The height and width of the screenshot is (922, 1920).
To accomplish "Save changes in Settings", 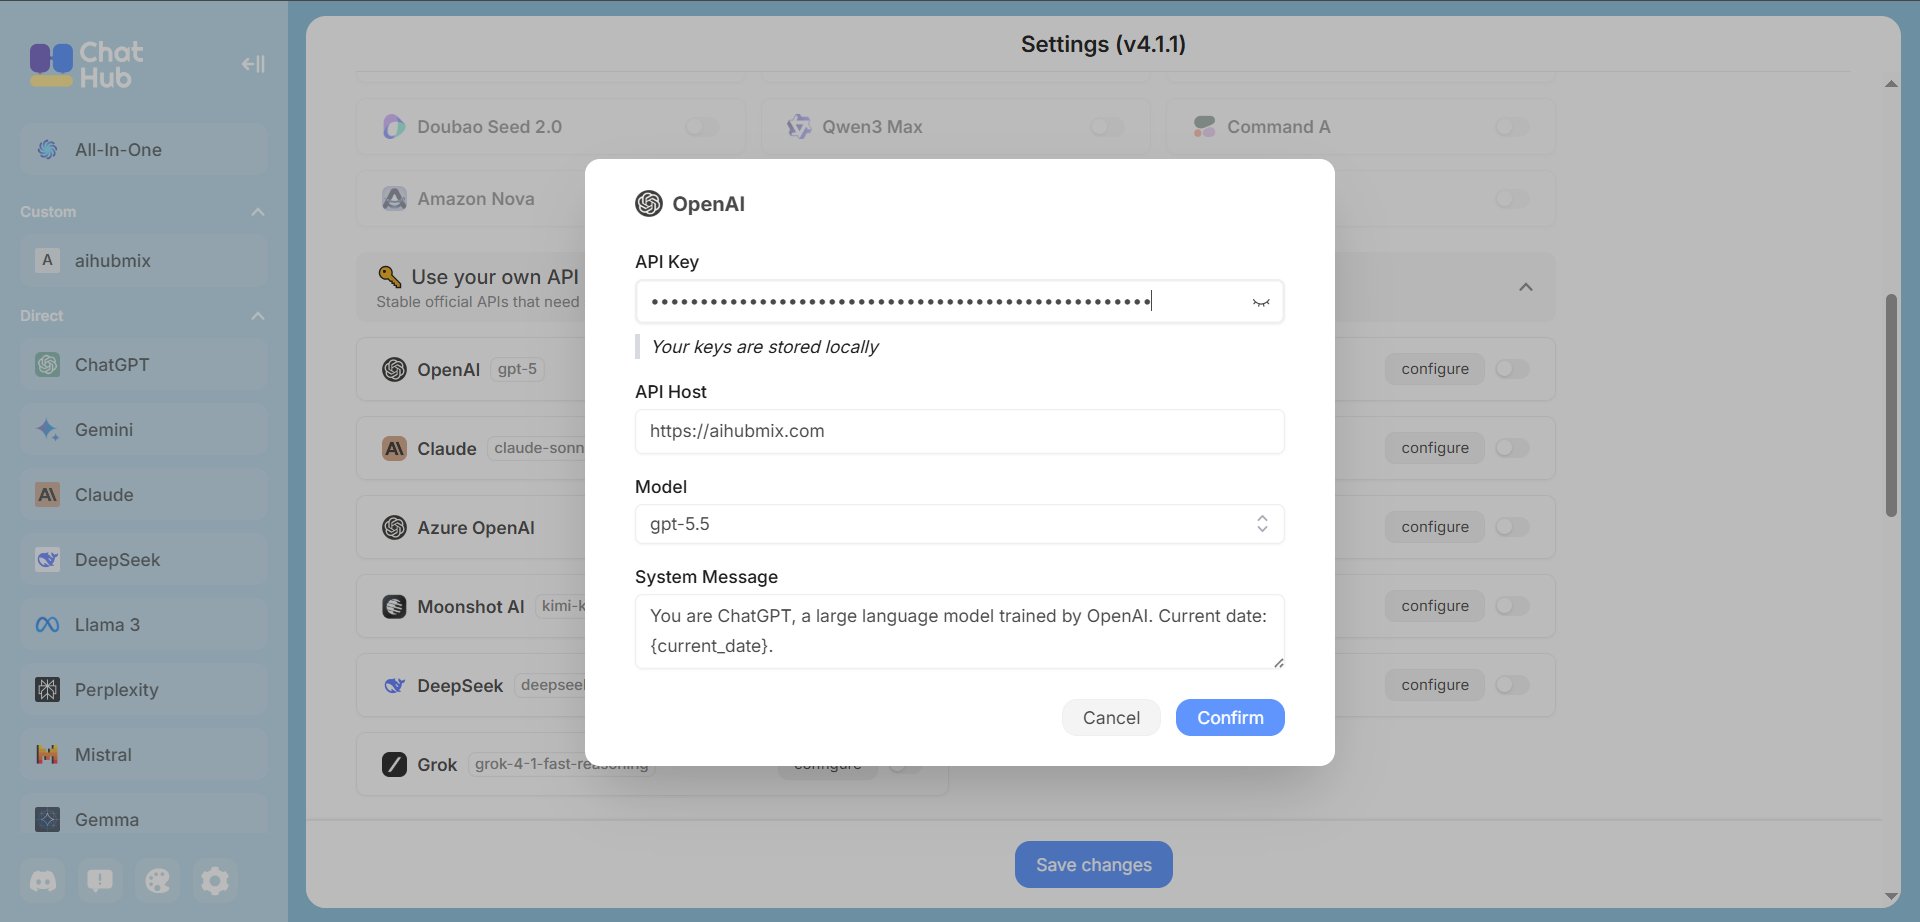I will click(1094, 865).
